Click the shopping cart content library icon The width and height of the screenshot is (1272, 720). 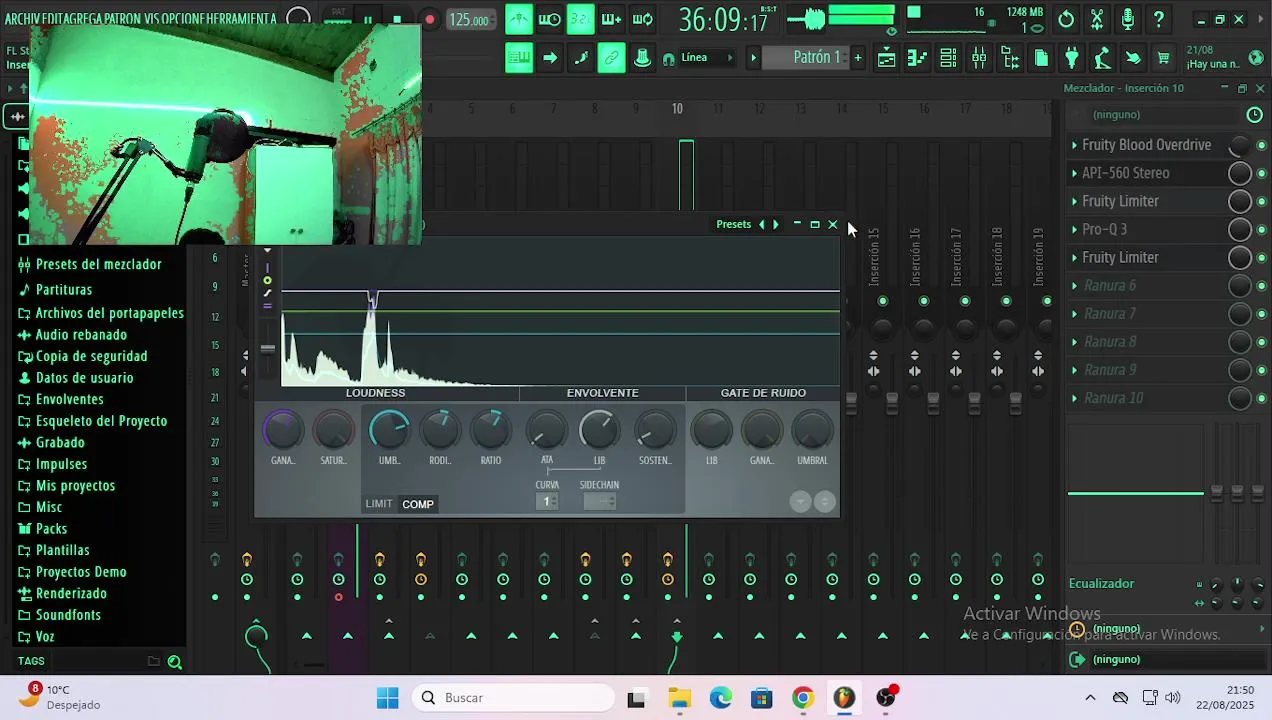coord(1163,58)
